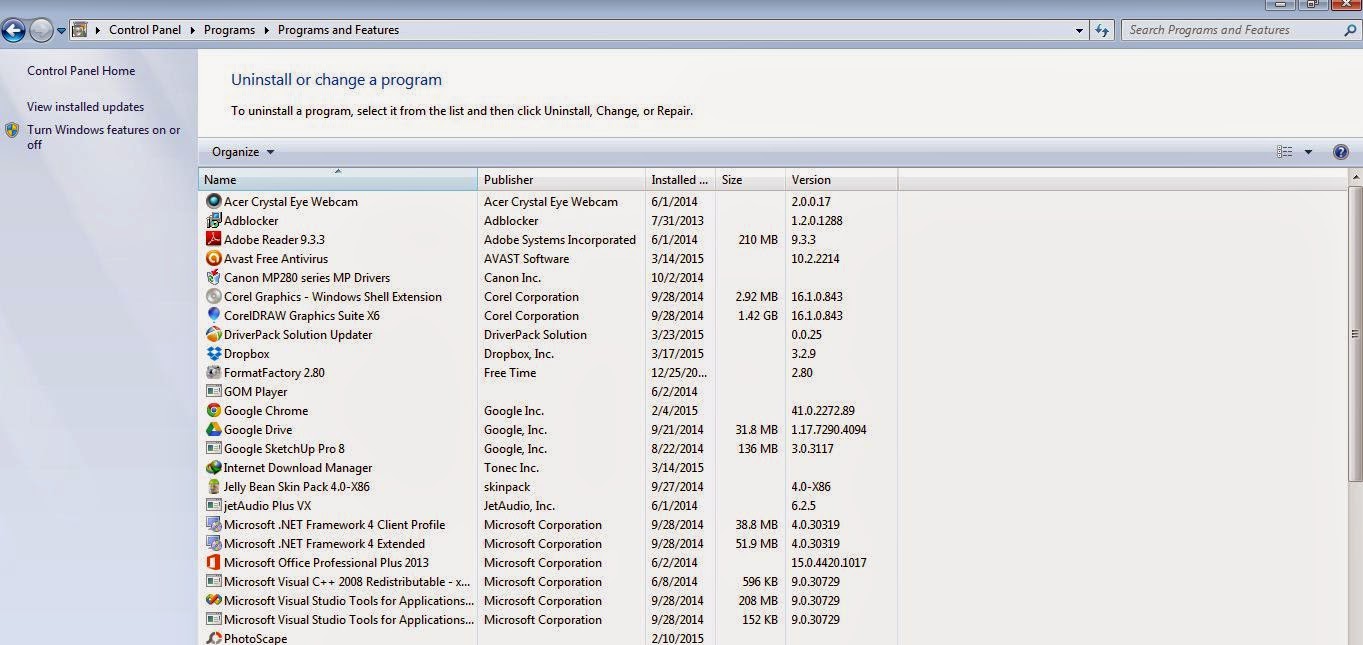The width and height of the screenshot is (1363, 645).
Task: Click the search magnifier icon
Action: click(x=1349, y=30)
